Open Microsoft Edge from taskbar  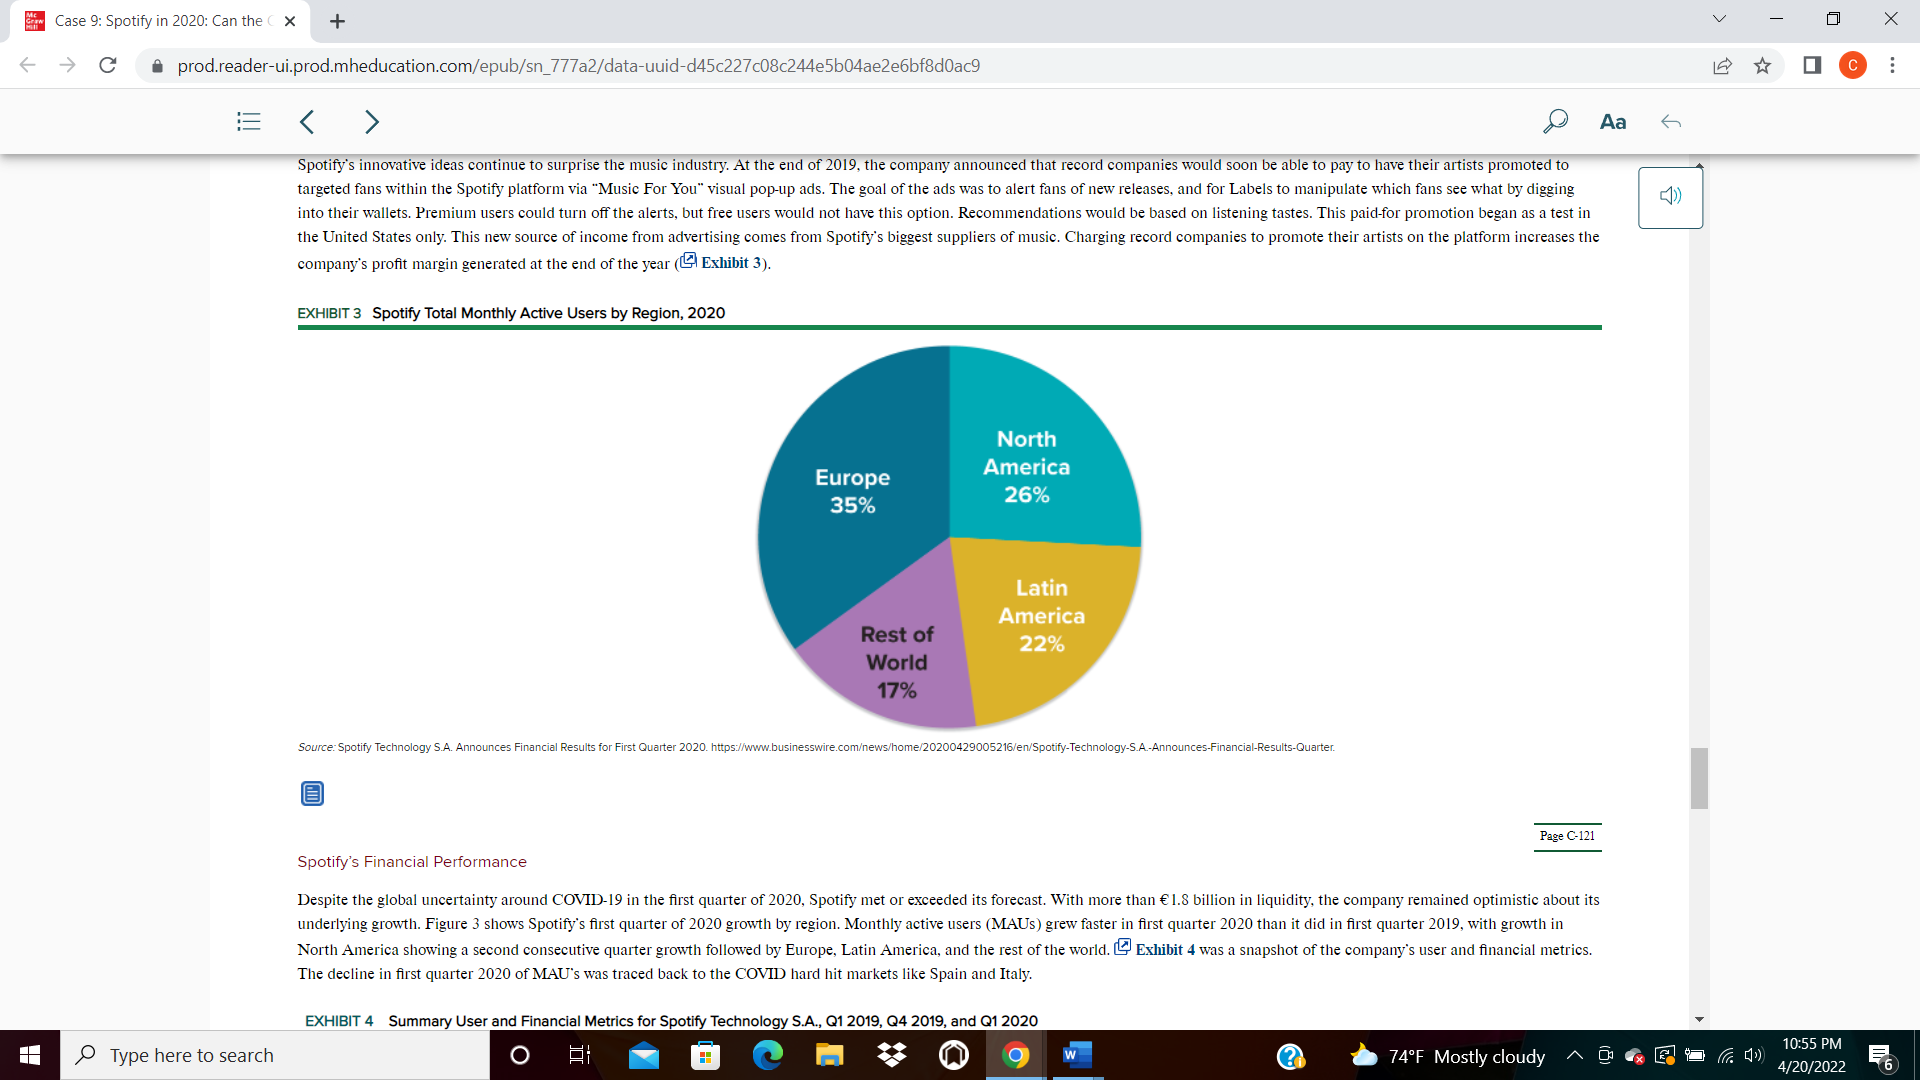768,1055
